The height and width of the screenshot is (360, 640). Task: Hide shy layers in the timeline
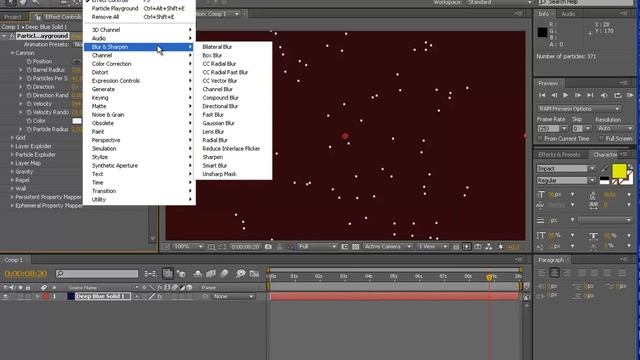(198, 273)
